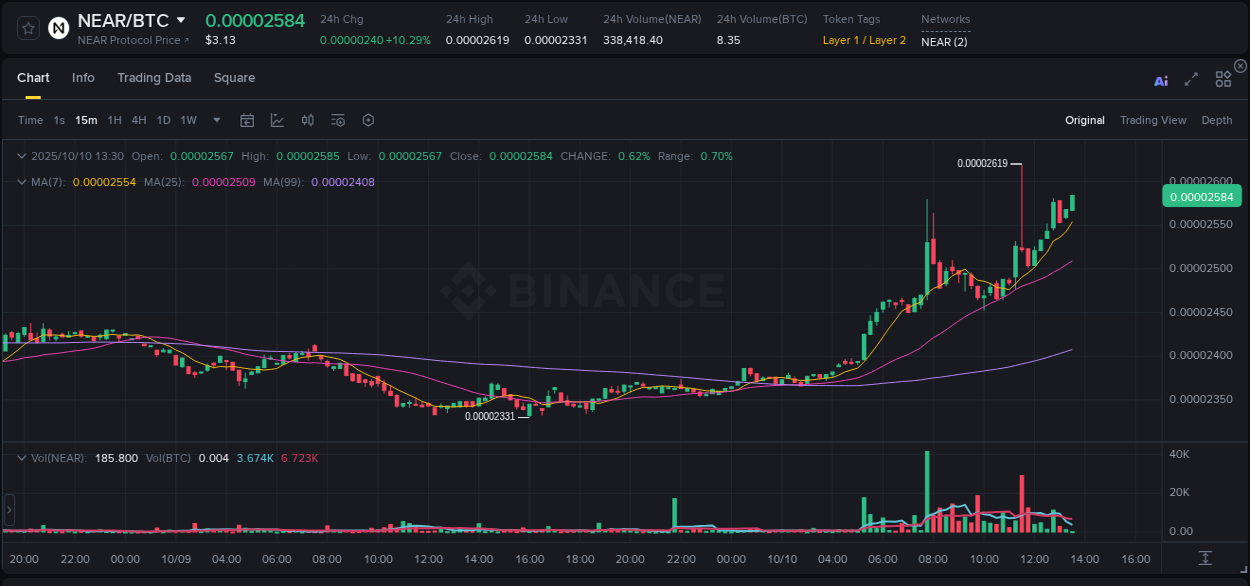Click the Layer 1 / Layer 2 token tag
This screenshot has width=1250, height=586.
[864, 40]
